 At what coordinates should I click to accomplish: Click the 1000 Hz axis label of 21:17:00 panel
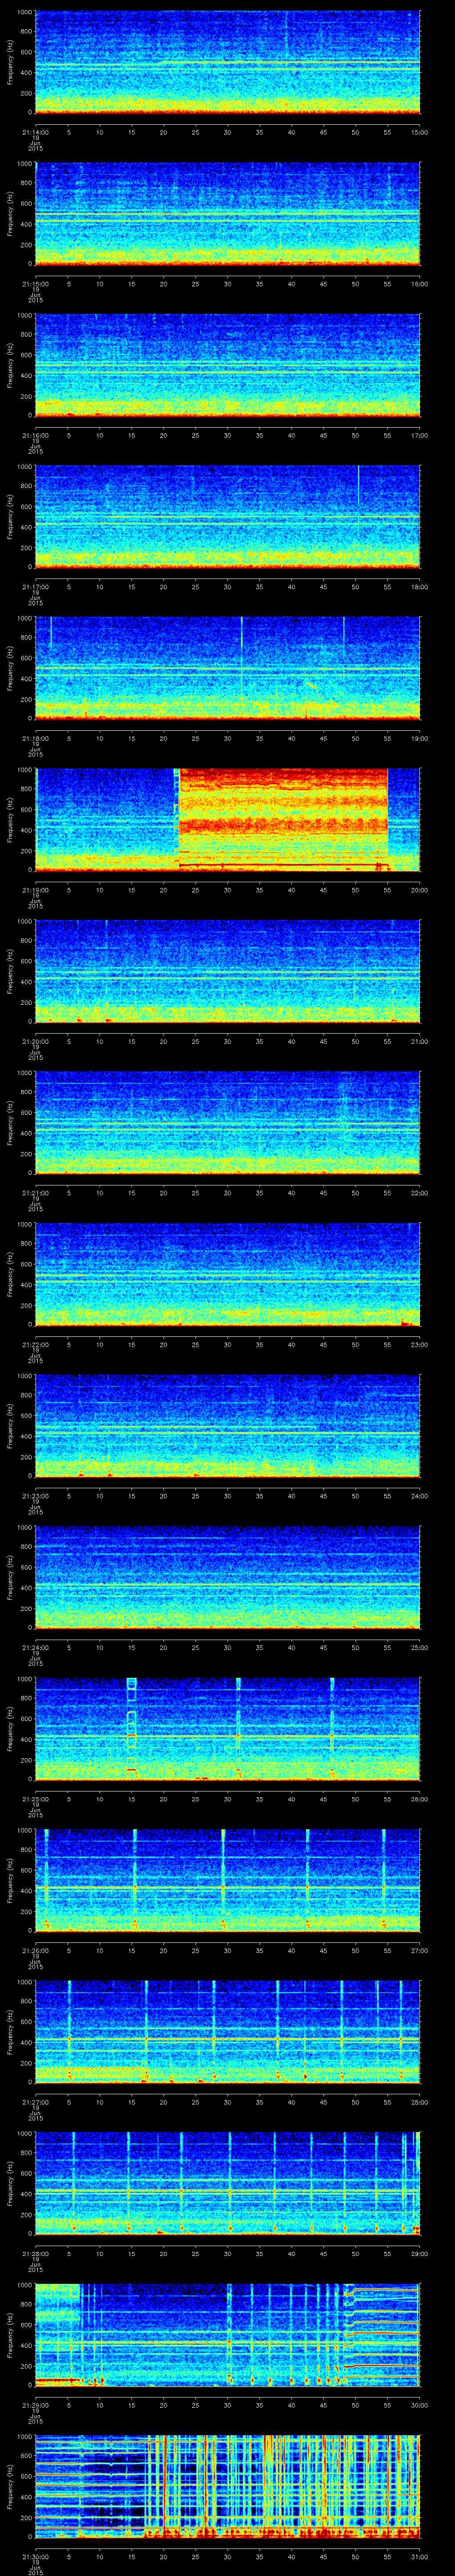click(x=24, y=468)
